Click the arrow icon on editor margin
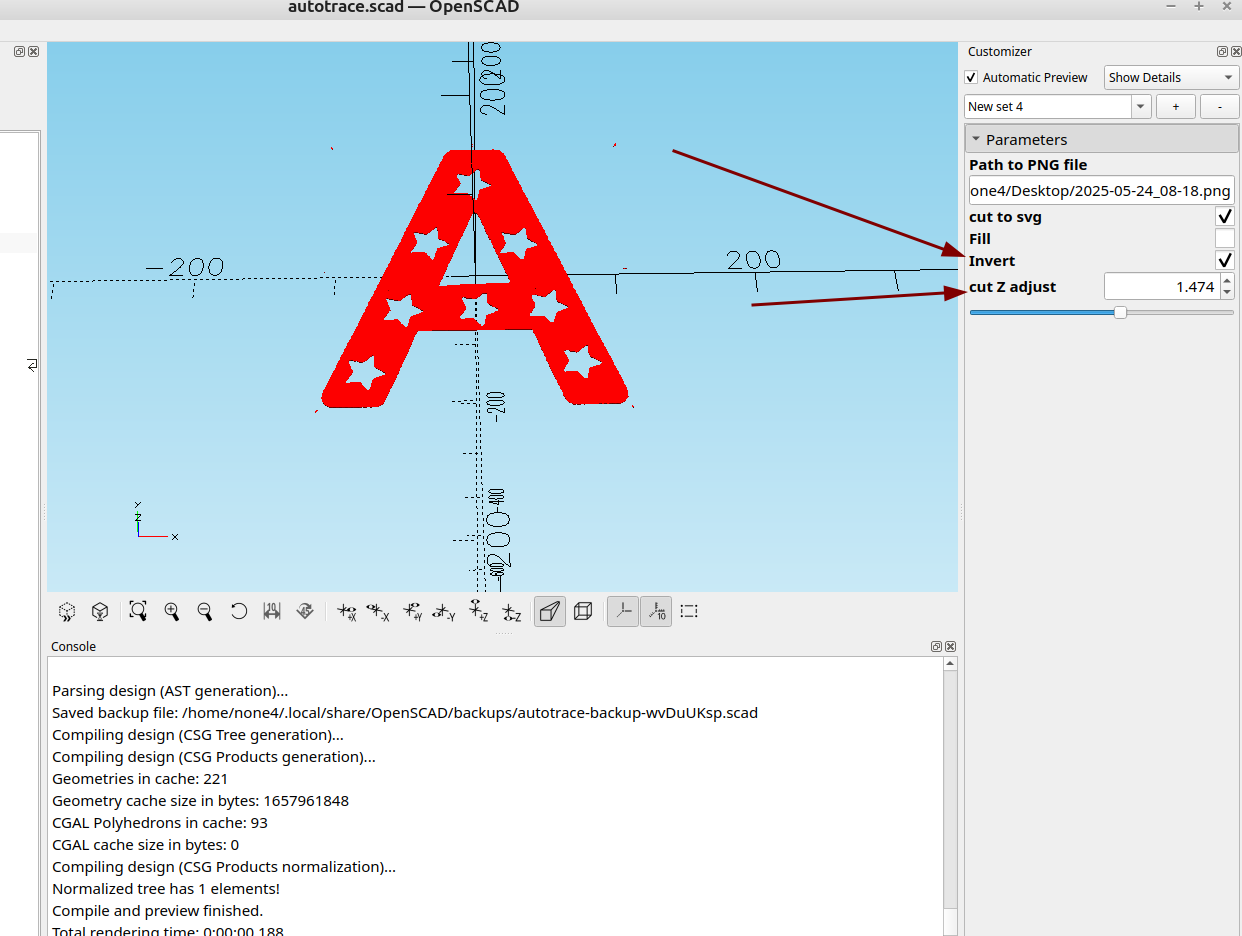The image size is (1242, 936). tap(32, 365)
